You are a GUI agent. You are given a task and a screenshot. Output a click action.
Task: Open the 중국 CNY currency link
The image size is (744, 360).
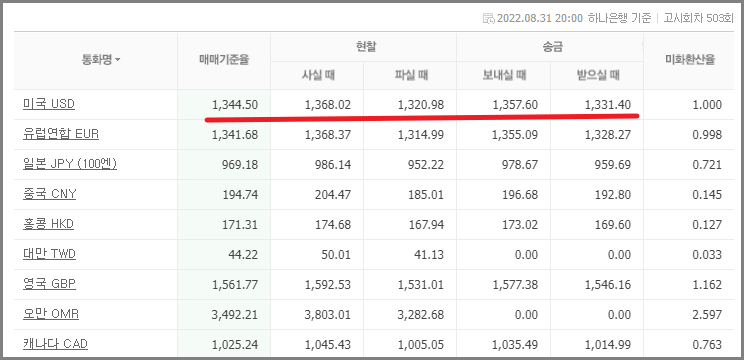tap(49, 194)
